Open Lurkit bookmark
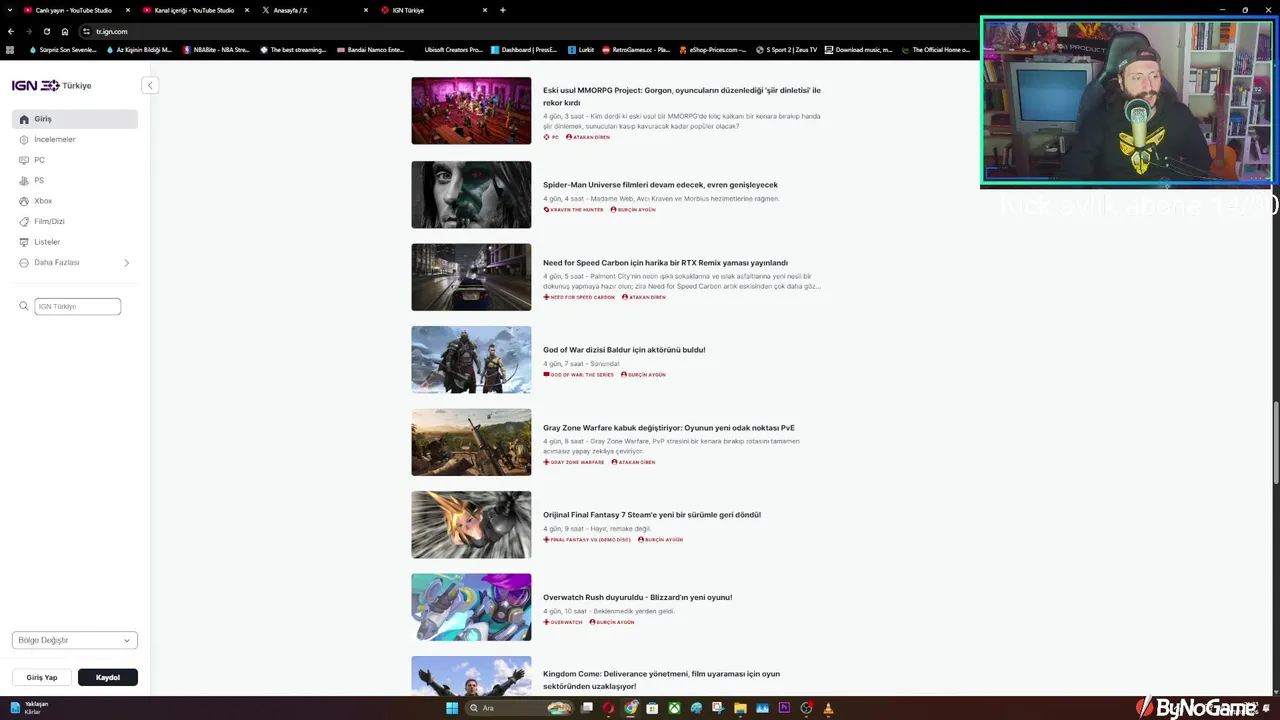Screen dimensions: 1280x720 coord(581,50)
